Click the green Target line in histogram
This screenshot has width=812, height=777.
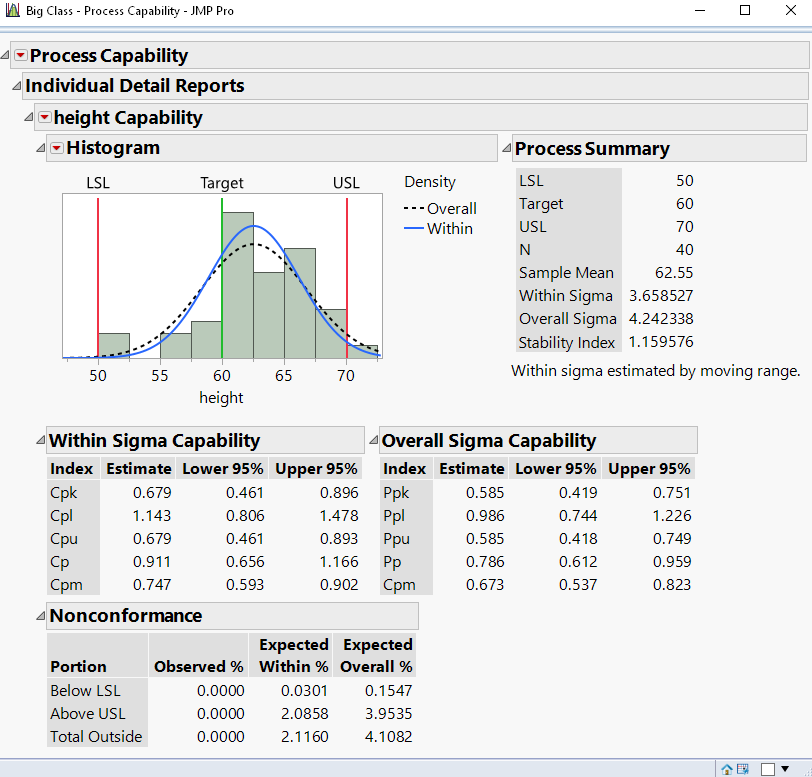(222, 278)
